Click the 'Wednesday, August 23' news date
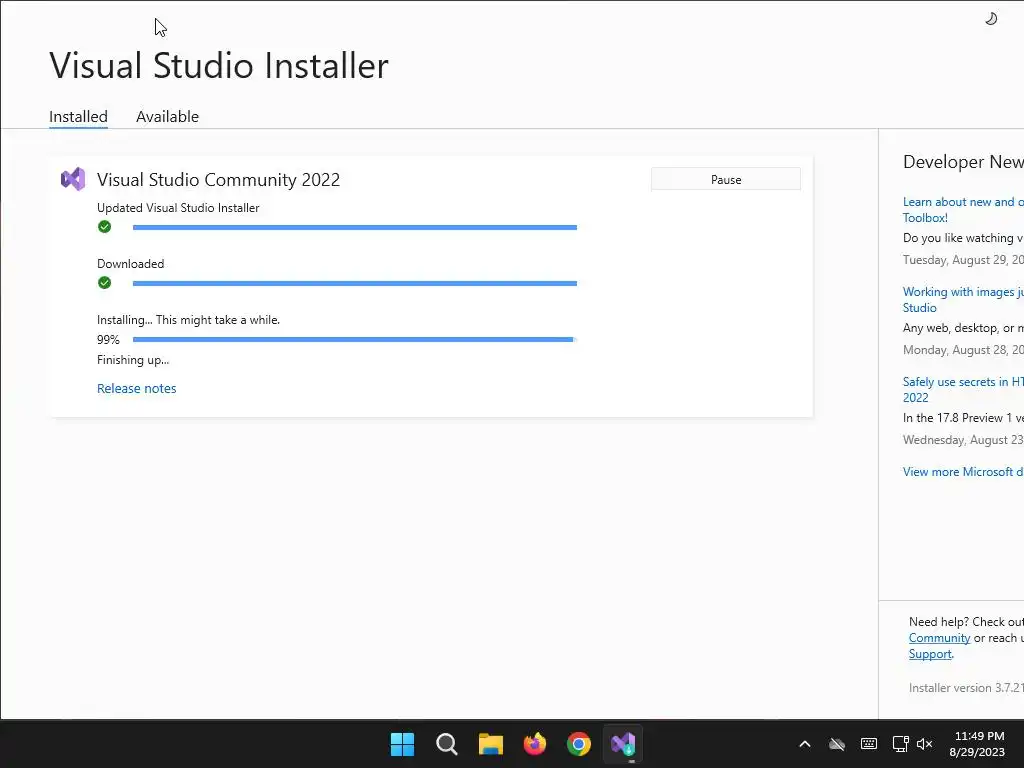The image size is (1024, 768). (963, 440)
